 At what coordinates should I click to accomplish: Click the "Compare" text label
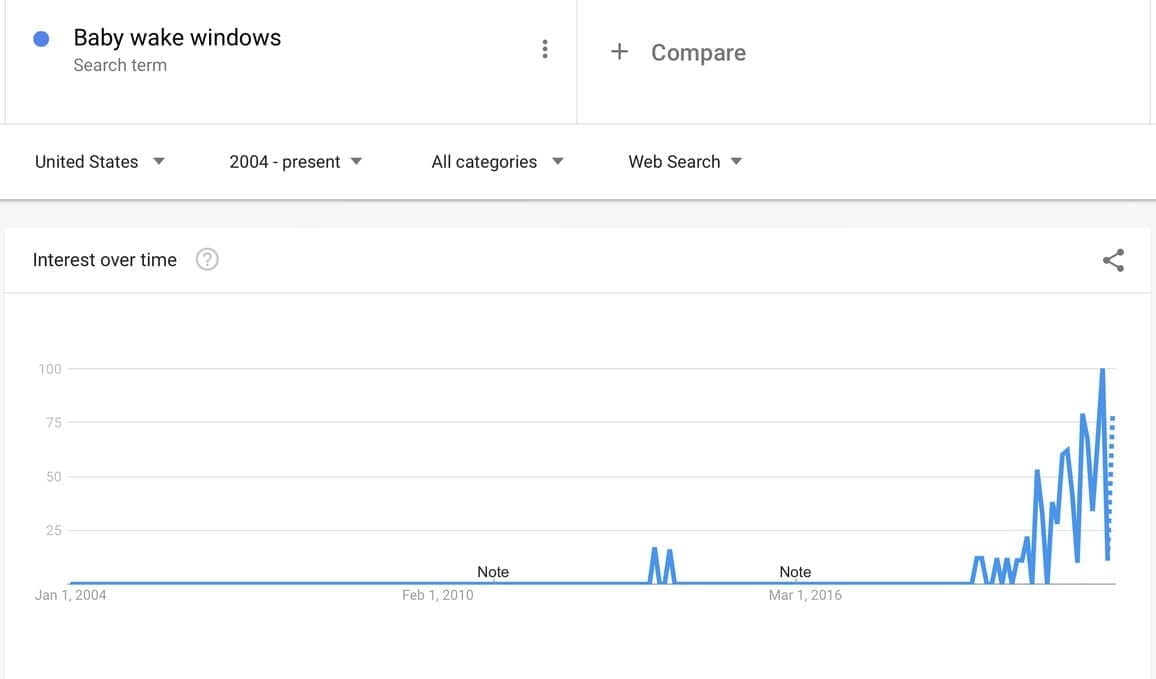(x=698, y=53)
